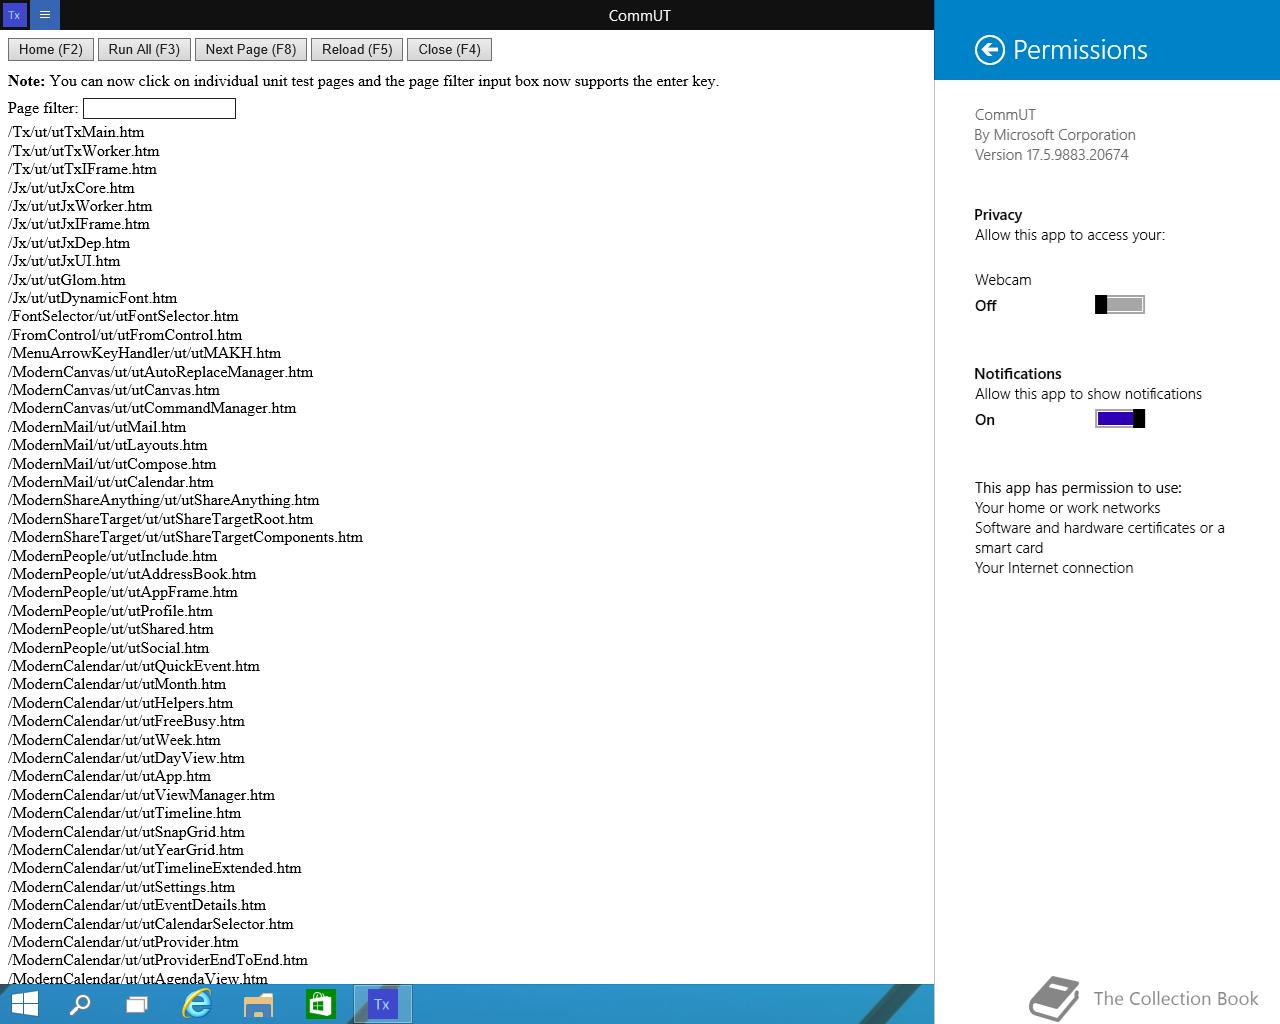Go back from the Permissions panel
This screenshot has height=1024, width=1280.
point(989,50)
